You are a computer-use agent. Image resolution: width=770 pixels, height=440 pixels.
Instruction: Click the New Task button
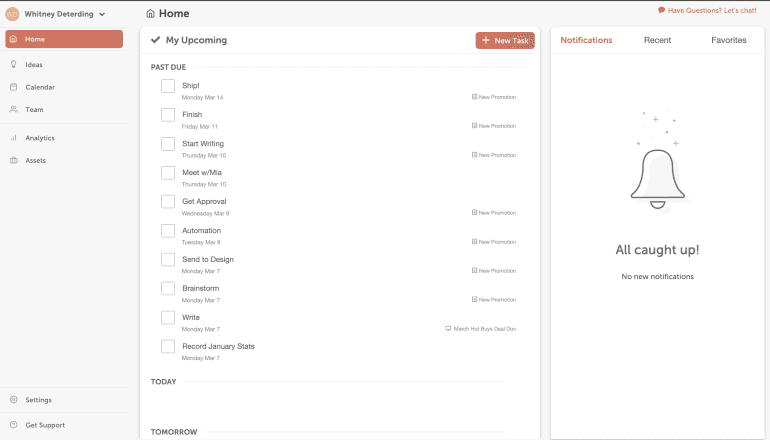(x=505, y=40)
